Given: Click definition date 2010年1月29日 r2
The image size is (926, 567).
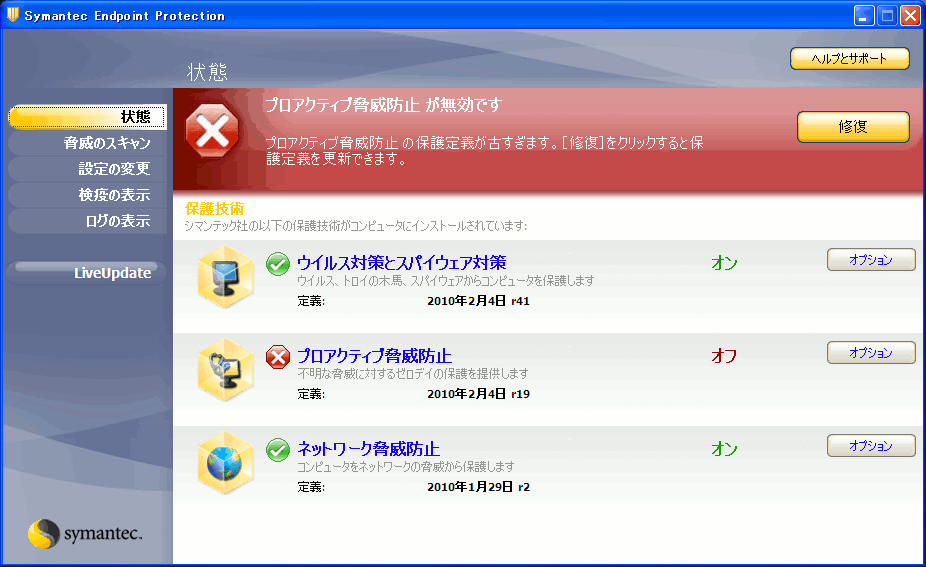Looking at the screenshot, I should 478,487.
